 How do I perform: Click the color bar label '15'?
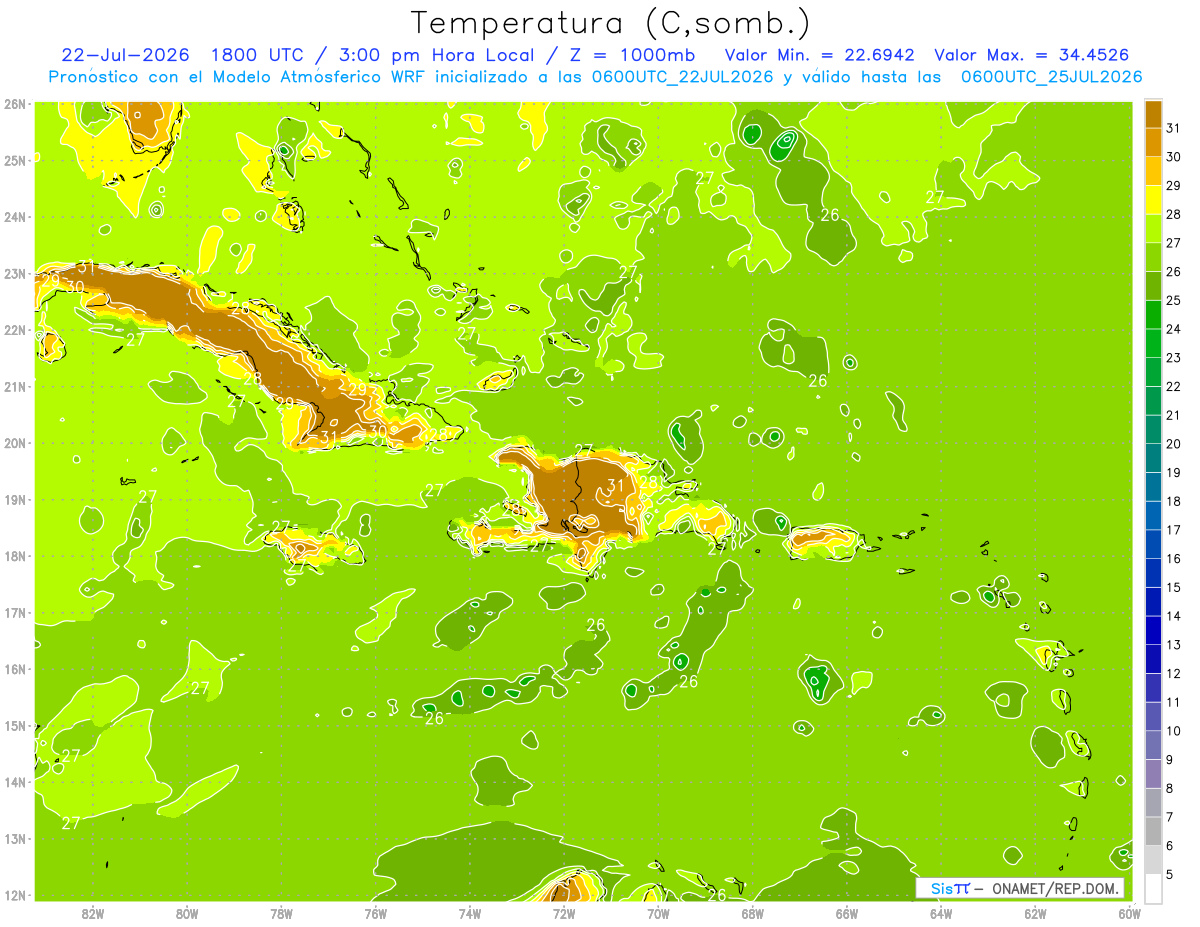point(1174,587)
